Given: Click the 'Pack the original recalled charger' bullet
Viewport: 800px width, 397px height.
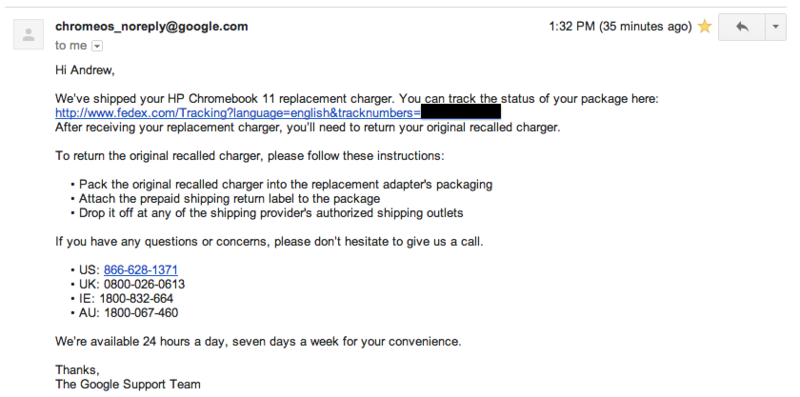Looking at the screenshot, I should coord(282,184).
